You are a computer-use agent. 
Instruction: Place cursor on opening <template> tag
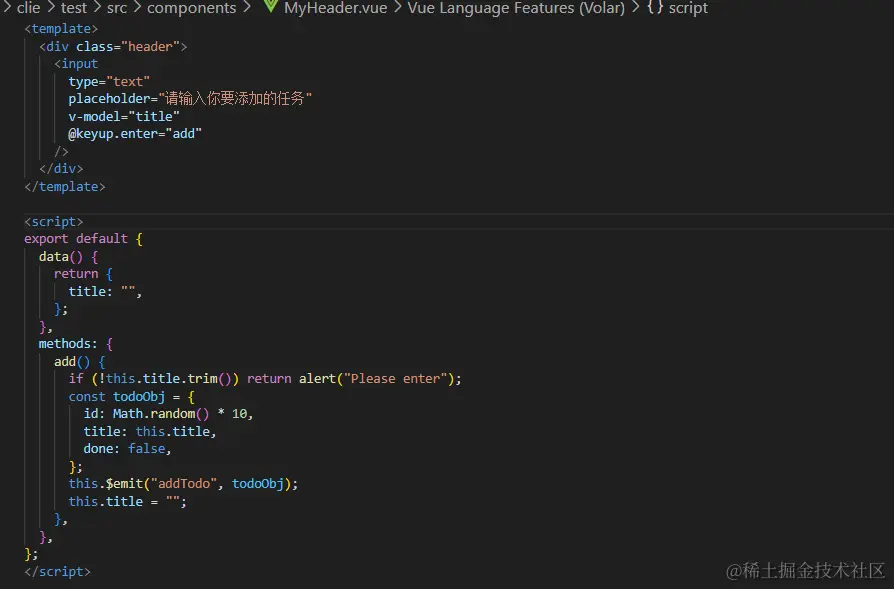(x=61, y=29)
